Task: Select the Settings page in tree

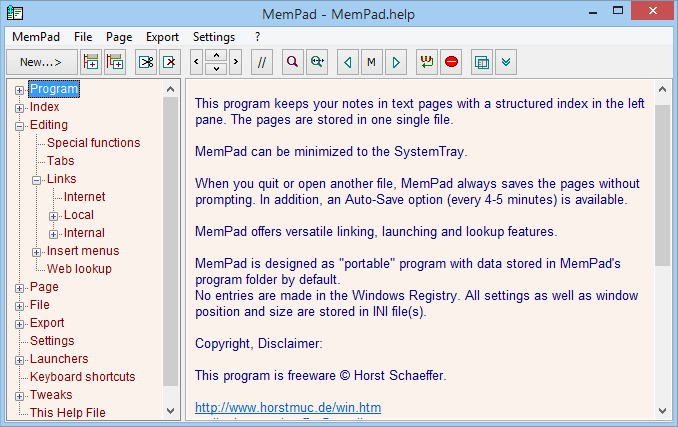Action: click(x=52, y=341)
